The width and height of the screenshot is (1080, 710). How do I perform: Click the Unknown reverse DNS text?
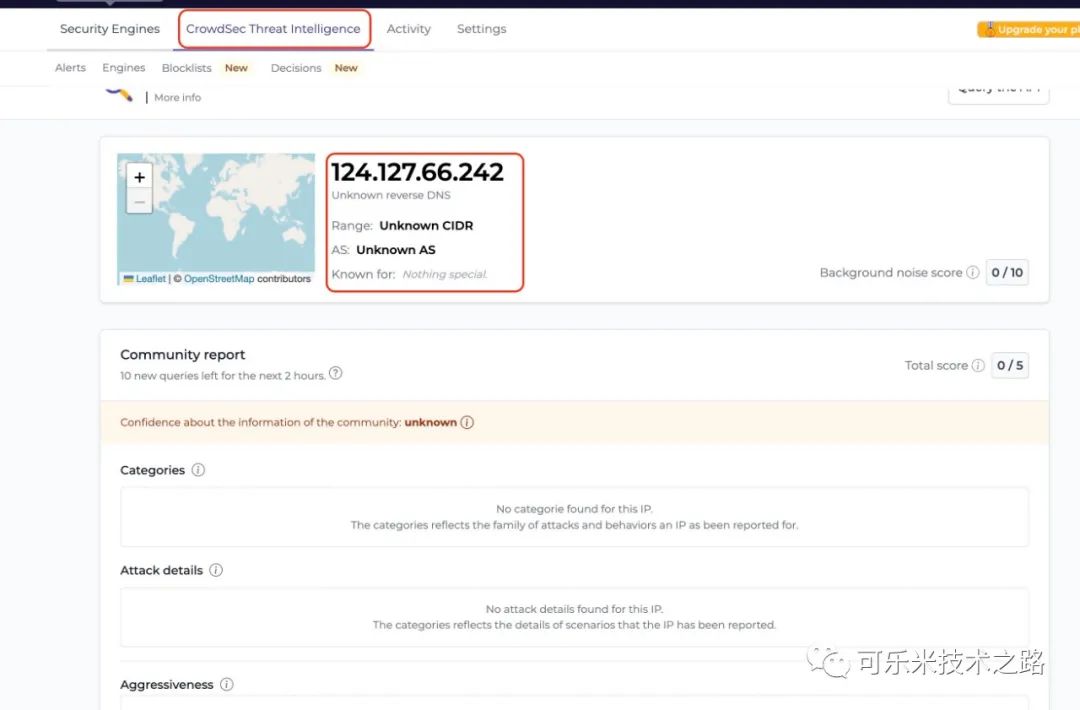click(x=391, y=195)
